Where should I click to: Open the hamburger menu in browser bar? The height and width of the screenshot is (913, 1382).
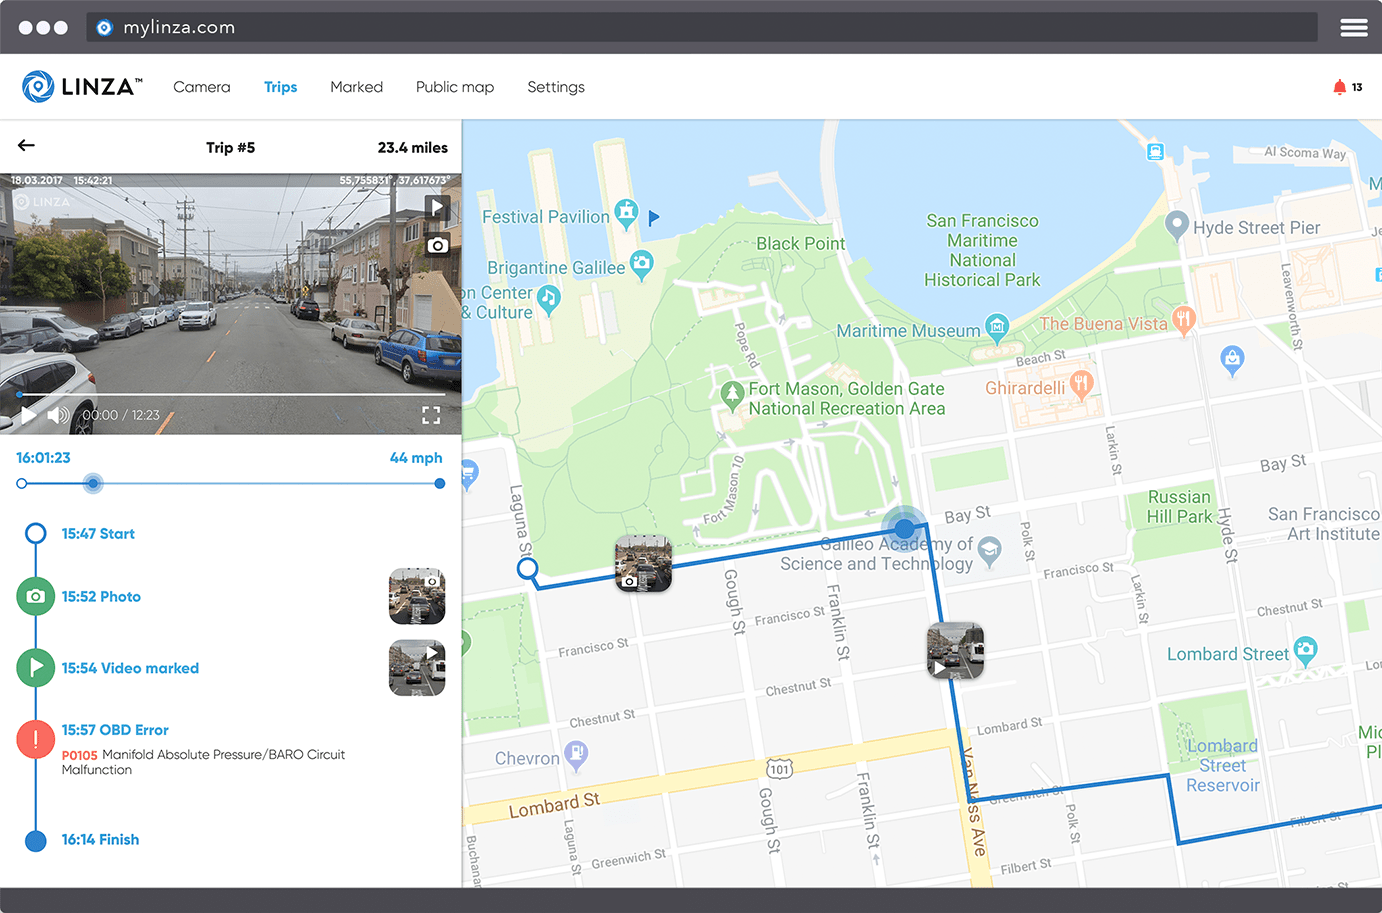click(1354, 28)
